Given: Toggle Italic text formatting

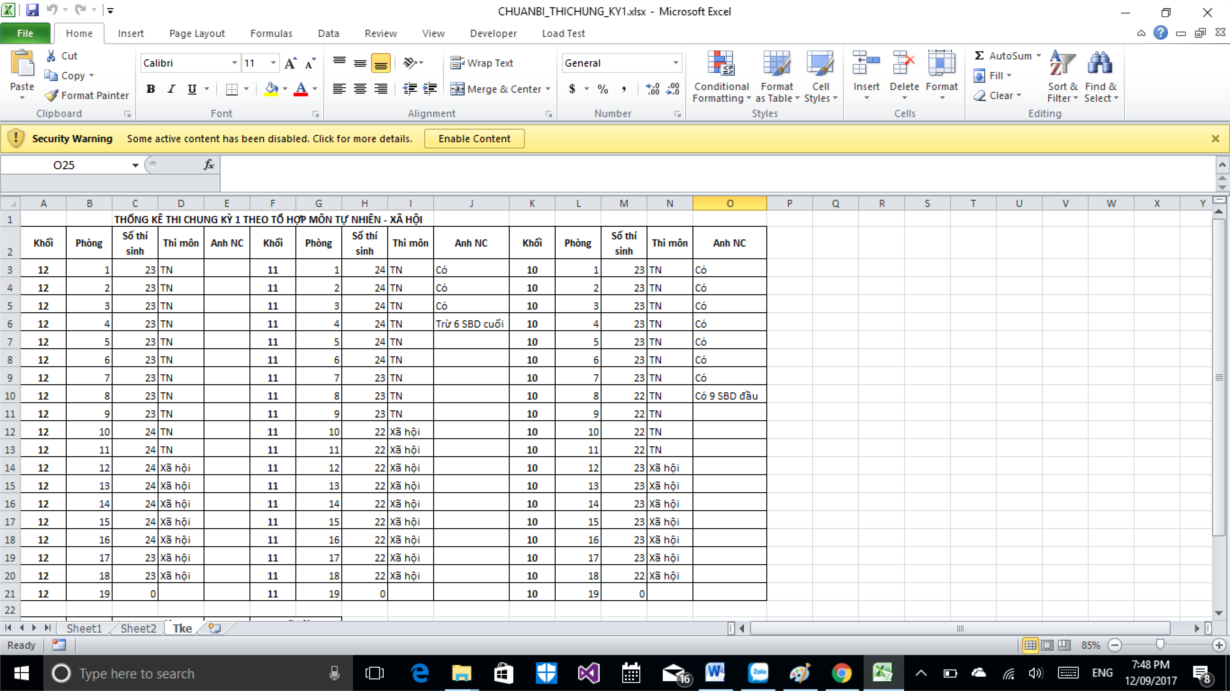Looking at the screenshot, I should (x=171, y=89).
